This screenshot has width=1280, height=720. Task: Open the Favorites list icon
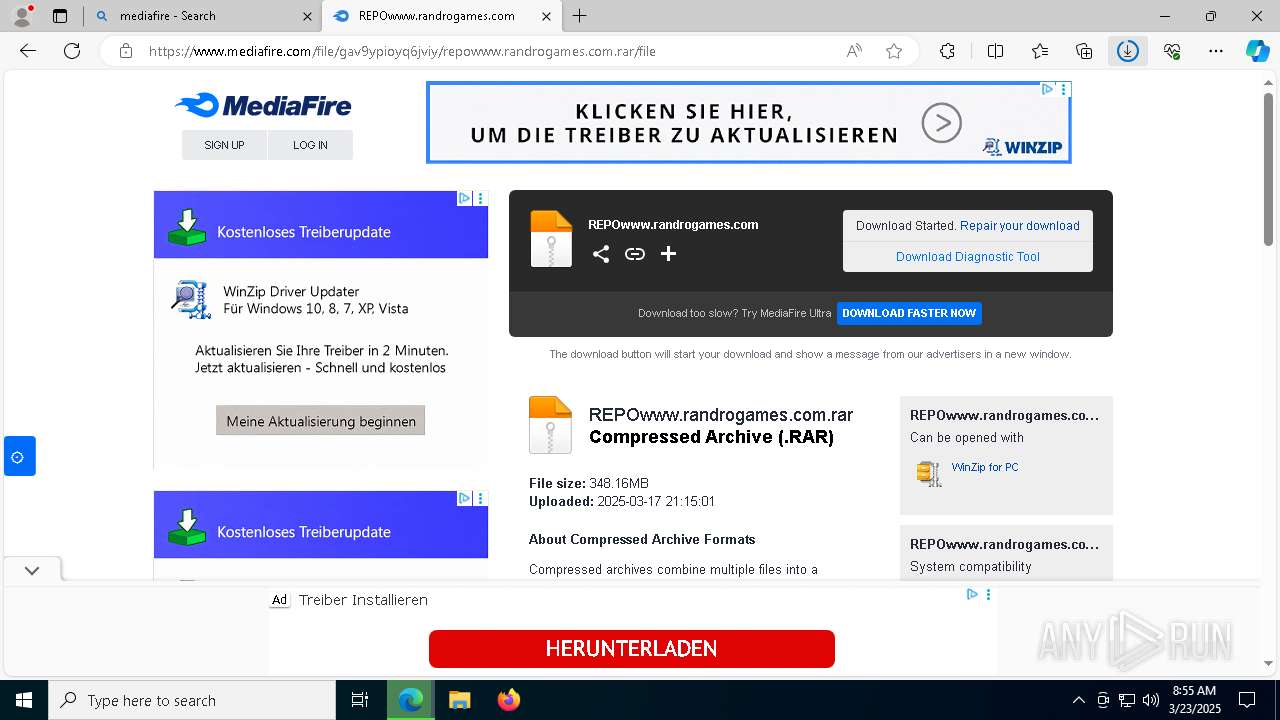(1040, 51)
